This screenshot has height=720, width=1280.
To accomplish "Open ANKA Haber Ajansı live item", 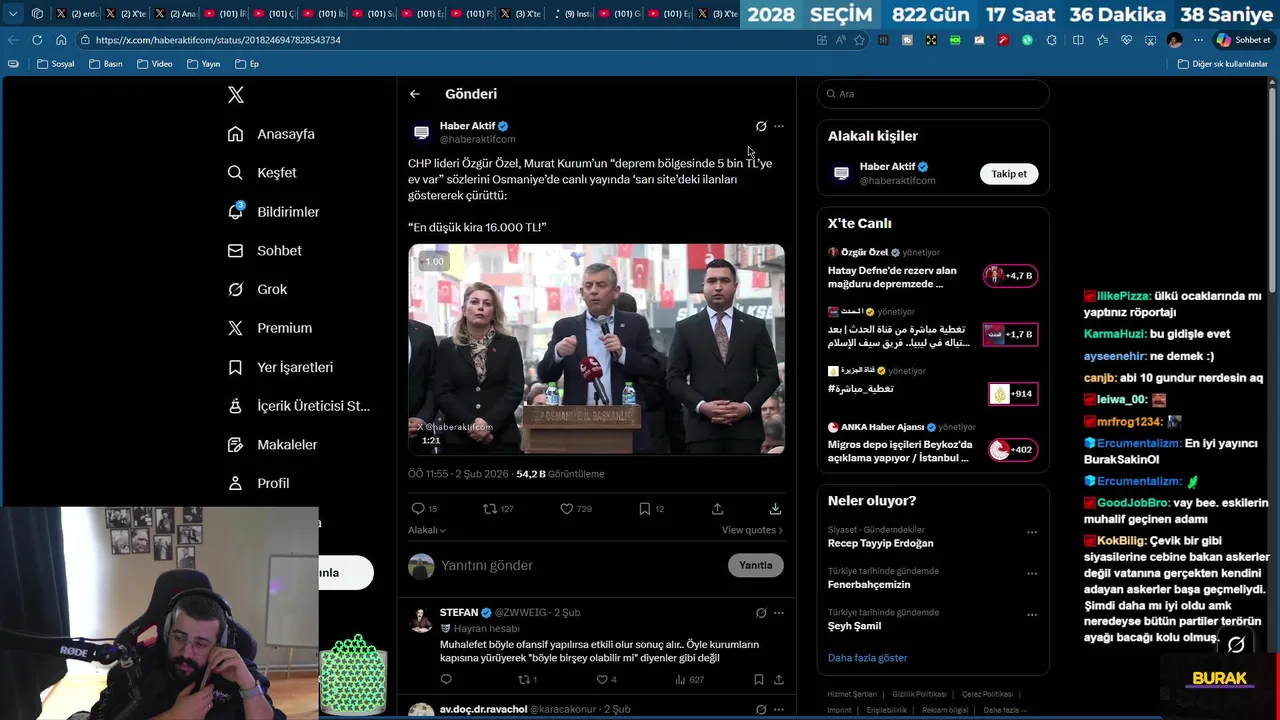I will pyautogui.click(x=932, y=443).
